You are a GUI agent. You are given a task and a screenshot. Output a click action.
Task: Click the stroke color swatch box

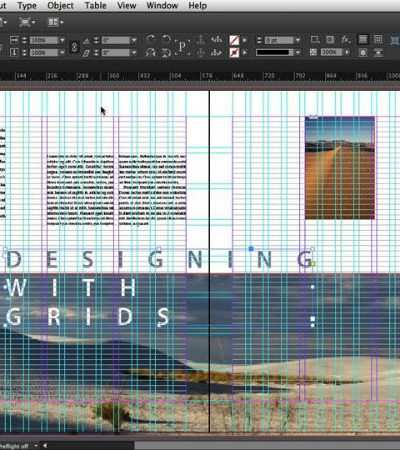[234, 52]
